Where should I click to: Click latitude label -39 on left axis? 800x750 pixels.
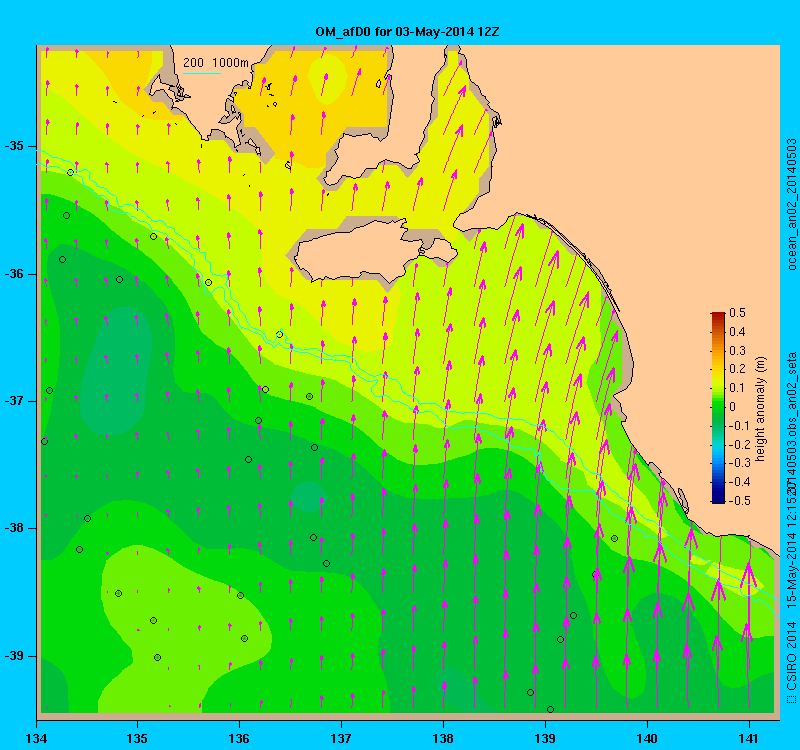tap(14, 656)
